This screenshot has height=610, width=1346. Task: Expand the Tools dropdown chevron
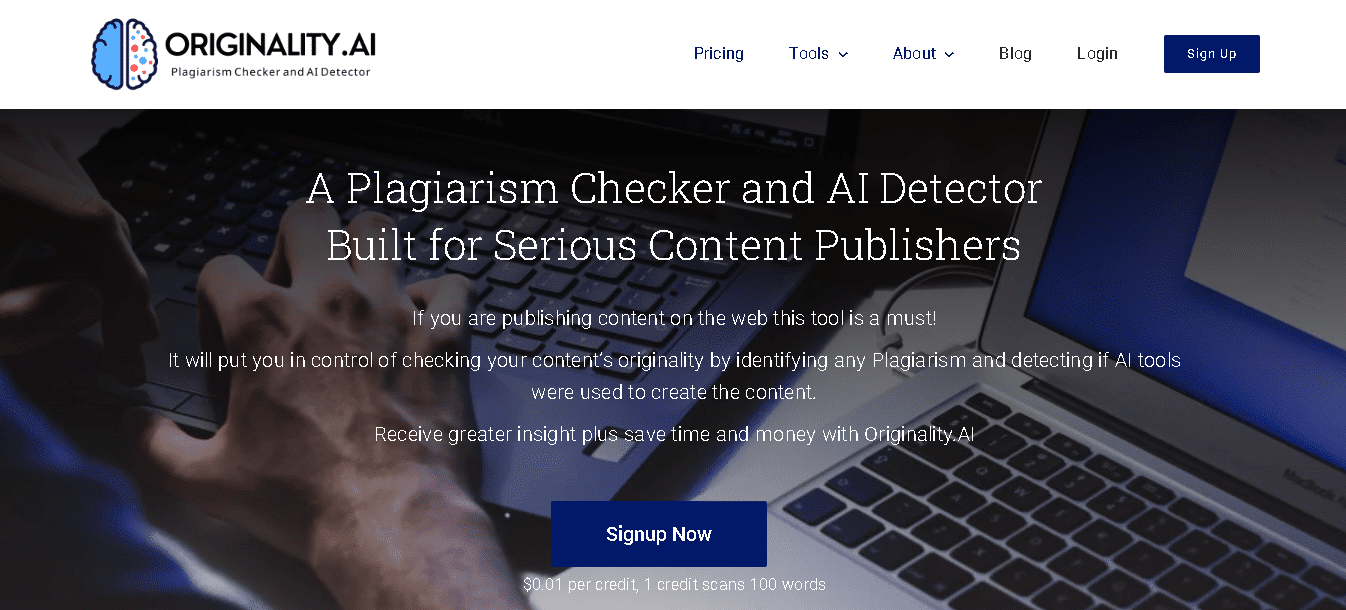click(843, 55)
